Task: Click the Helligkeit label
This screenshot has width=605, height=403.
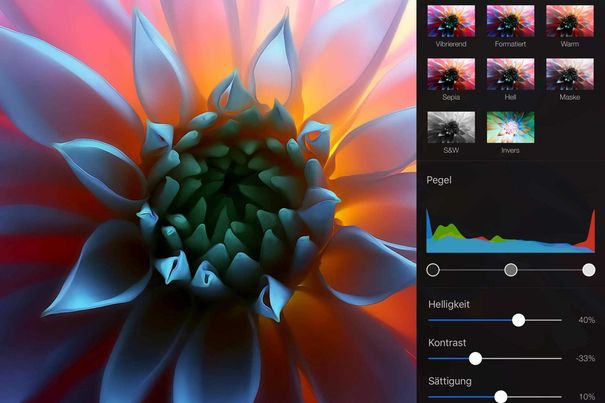Action: pos(449,305)
